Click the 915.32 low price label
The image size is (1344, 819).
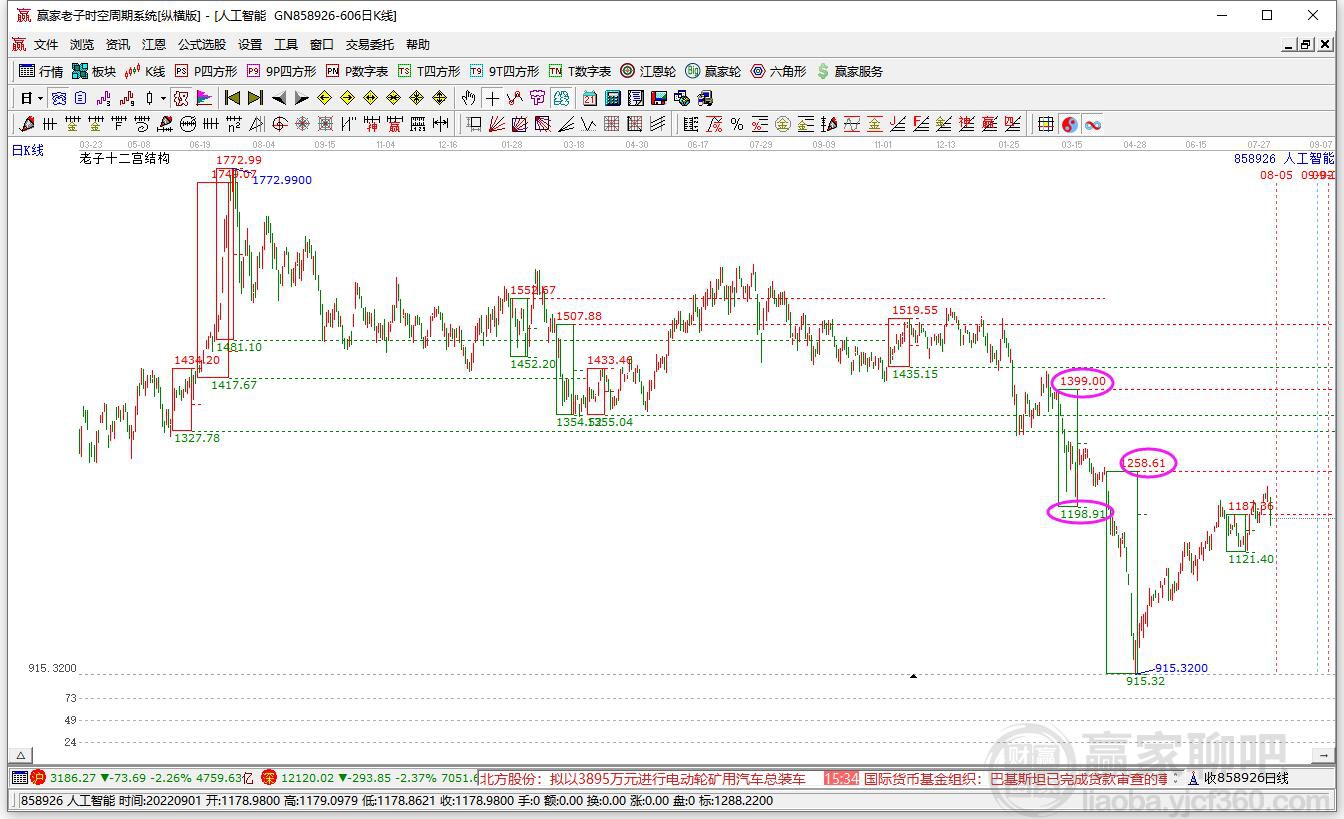tap(1145, 681)
